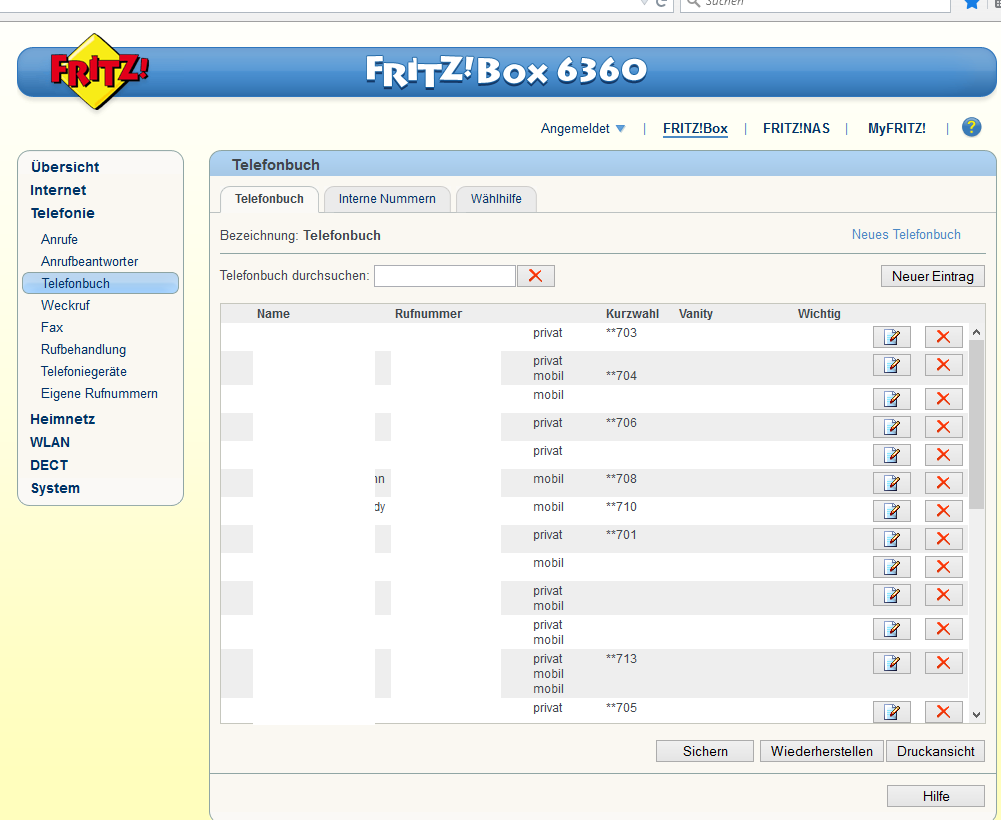Go to Rufbehandlung in the sidebar
The image size is (1001, 820).
[84, 349]
